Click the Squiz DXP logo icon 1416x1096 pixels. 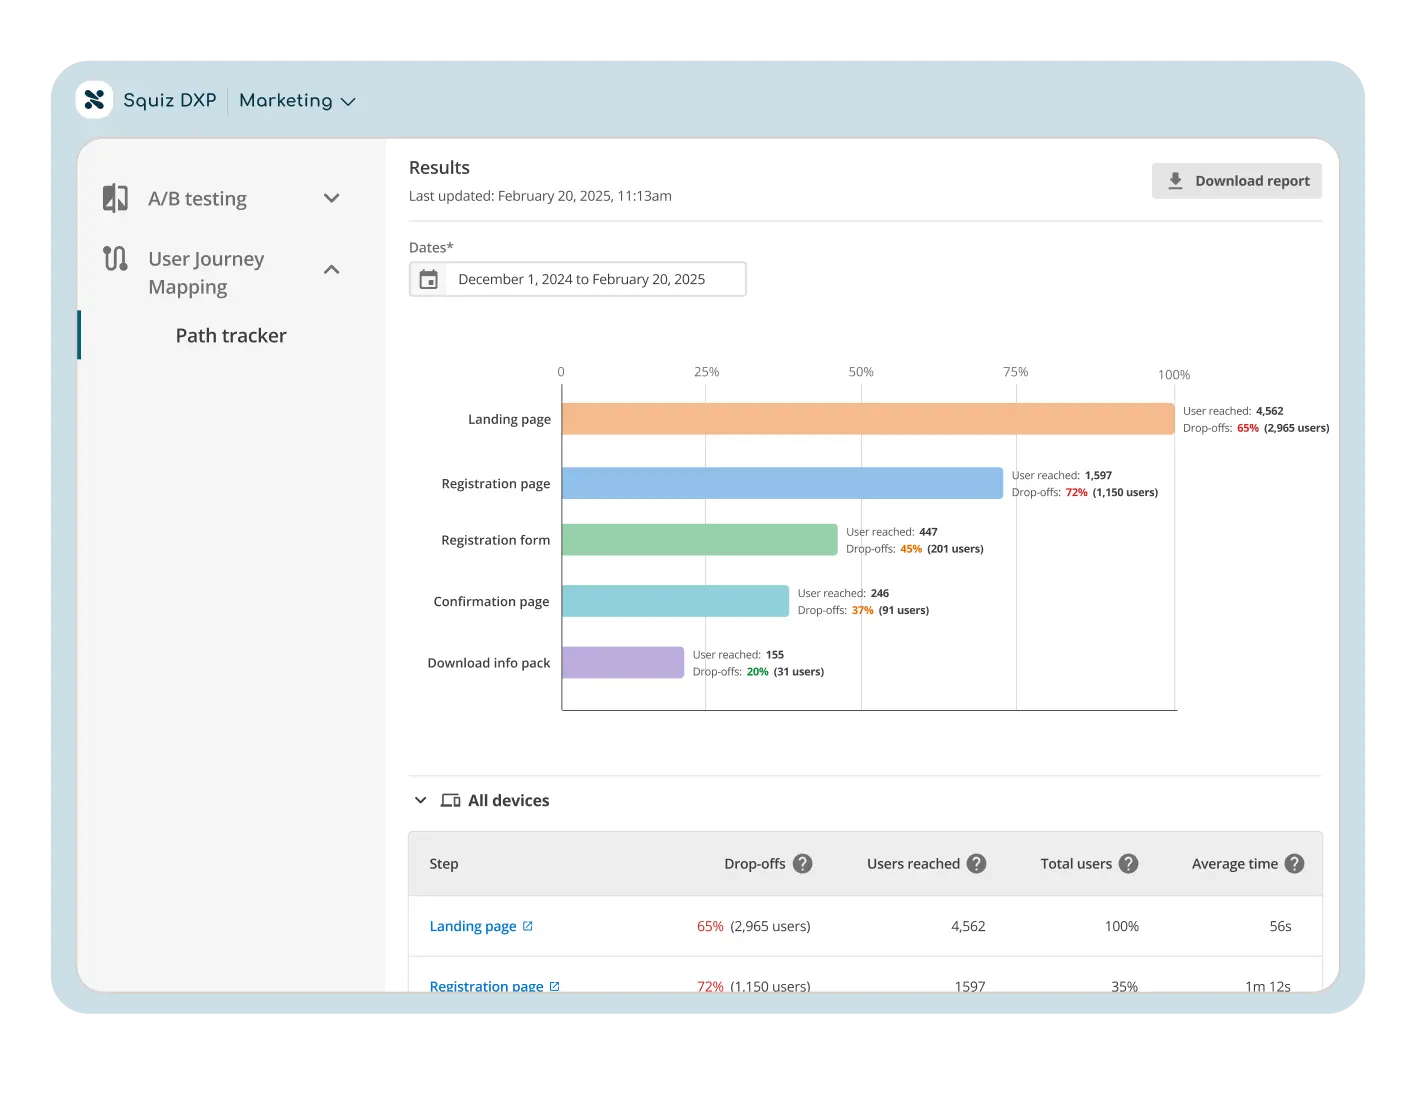(94, 100)
